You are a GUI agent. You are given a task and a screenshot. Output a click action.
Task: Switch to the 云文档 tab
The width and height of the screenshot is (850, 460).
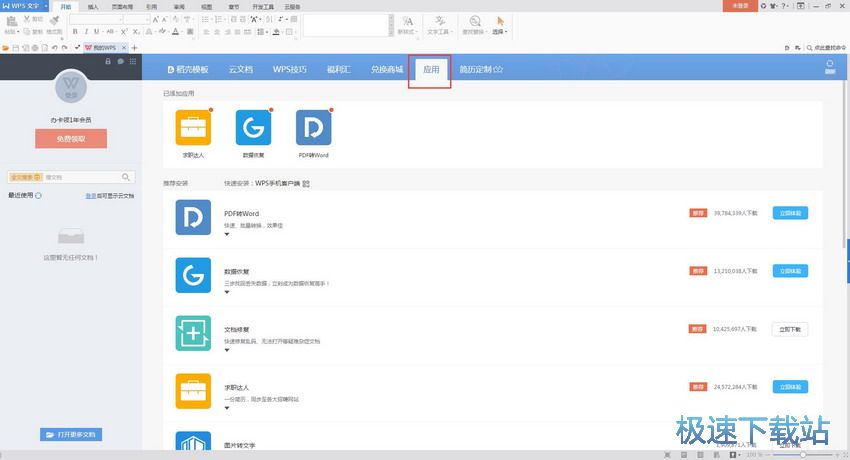click(241, 69)
